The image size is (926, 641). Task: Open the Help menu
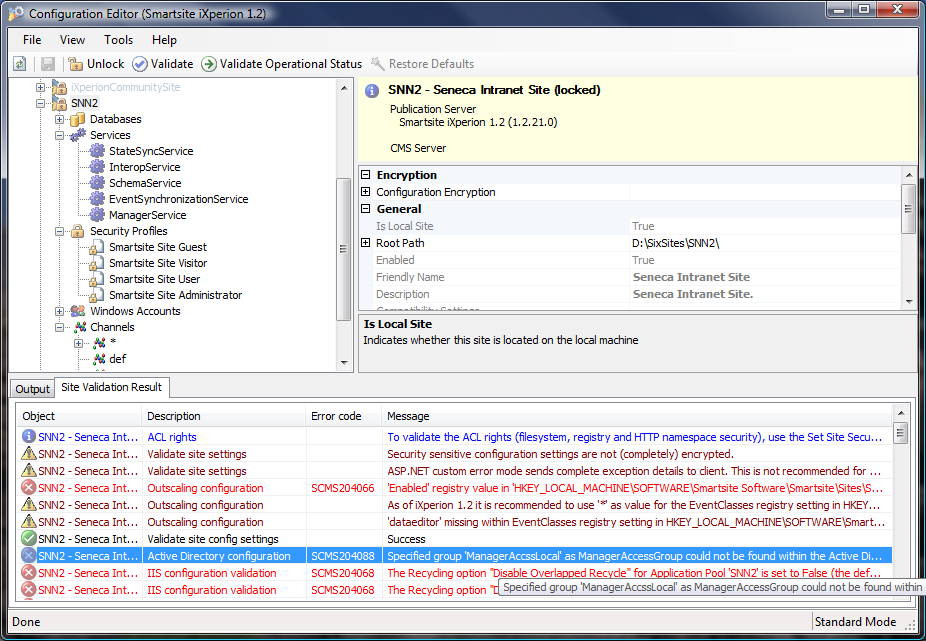tap(164, 40)
